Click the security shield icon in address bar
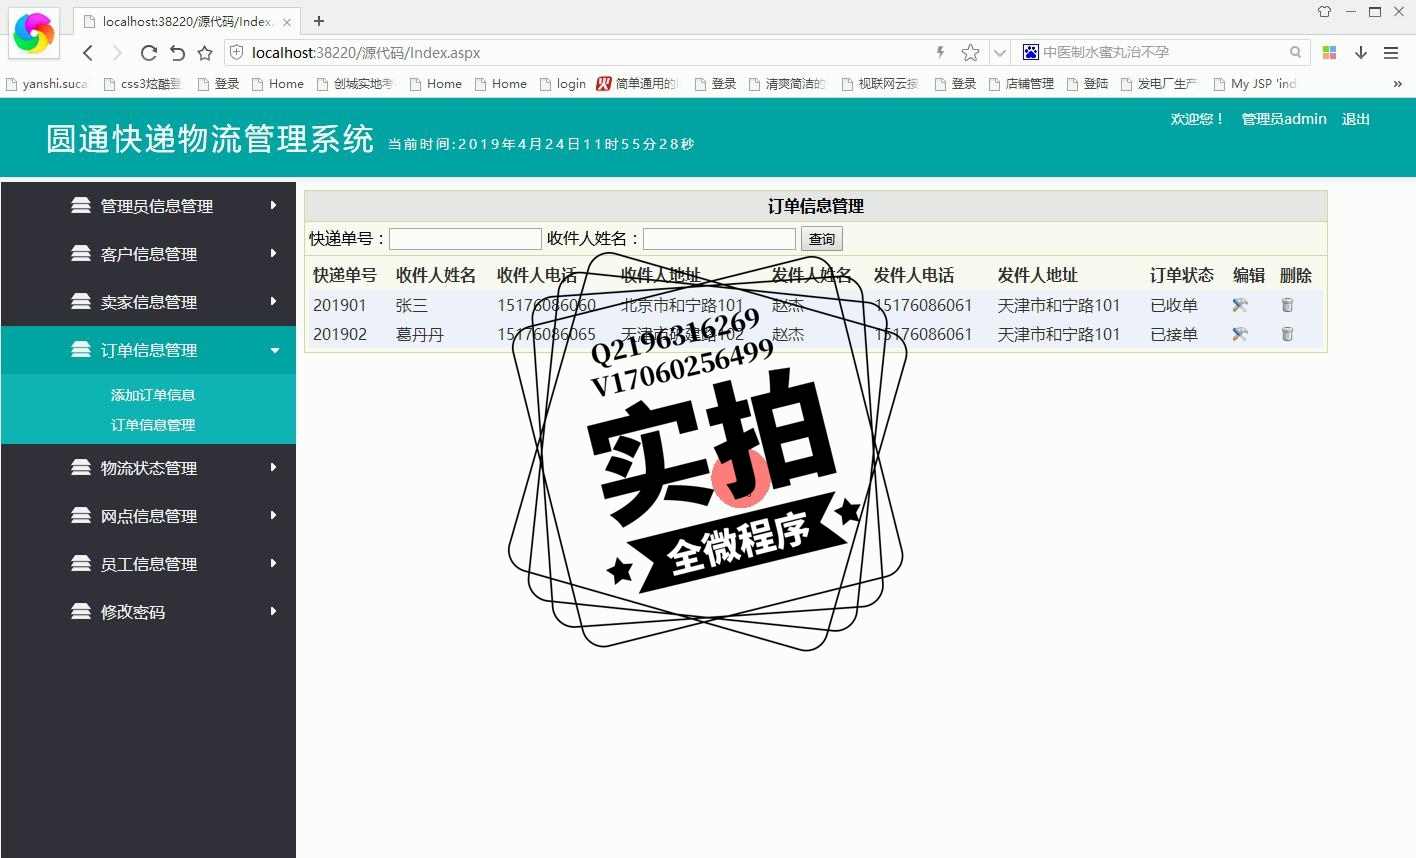 click(236, 52)
